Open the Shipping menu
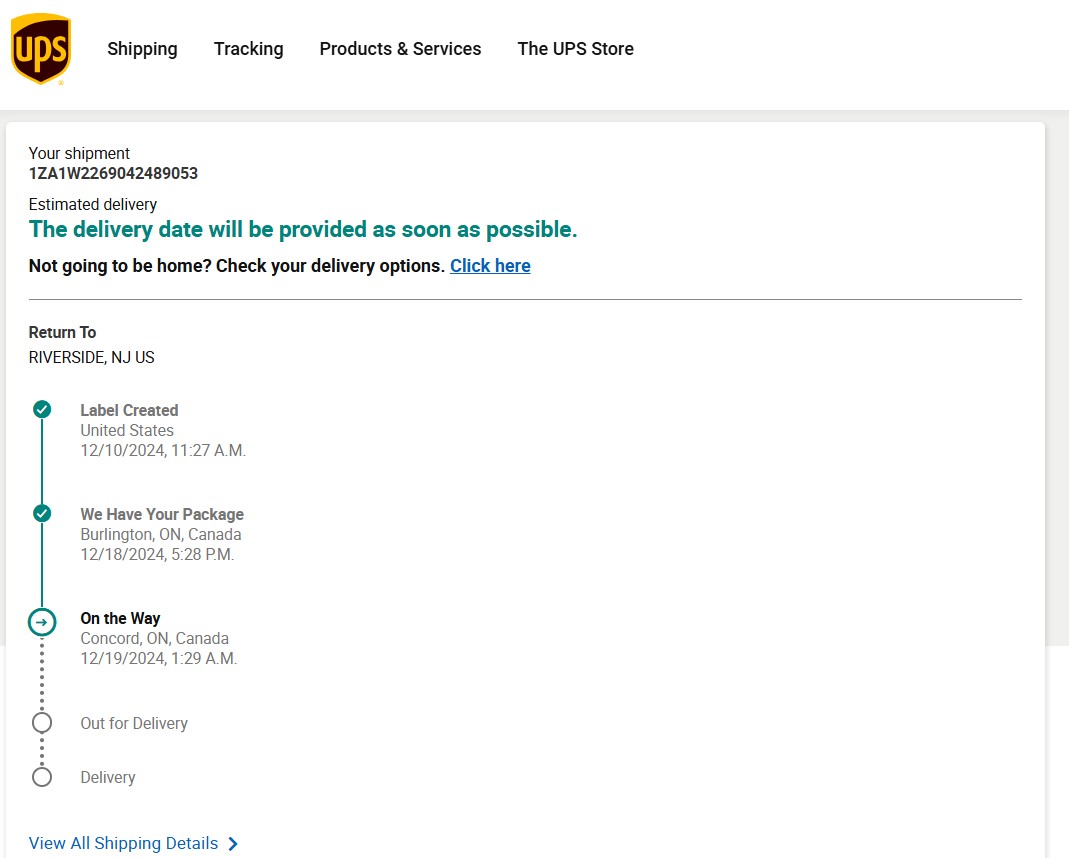 [x=142, y=49]
